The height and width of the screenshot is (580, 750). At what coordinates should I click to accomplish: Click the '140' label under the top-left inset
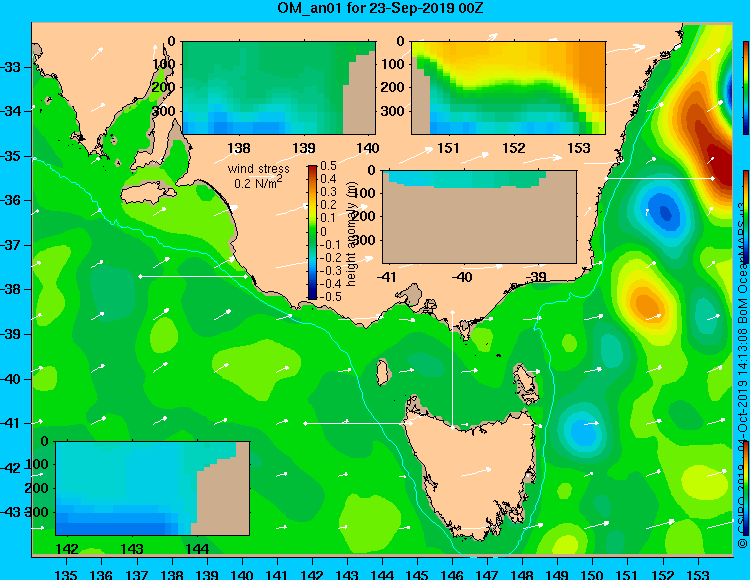tap(367, 148)
